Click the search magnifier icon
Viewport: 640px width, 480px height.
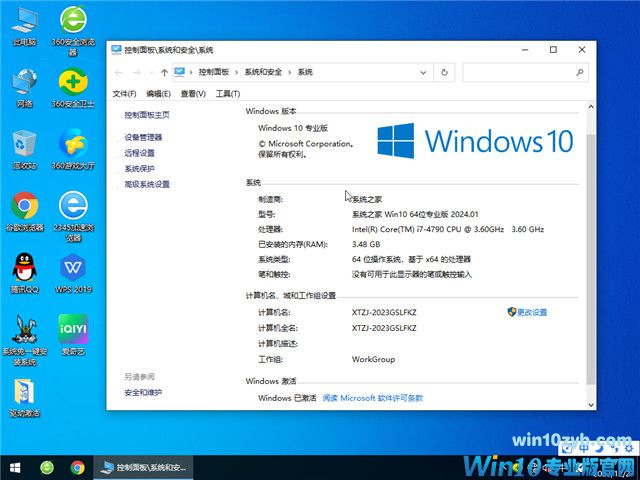(x=580, y=73)
